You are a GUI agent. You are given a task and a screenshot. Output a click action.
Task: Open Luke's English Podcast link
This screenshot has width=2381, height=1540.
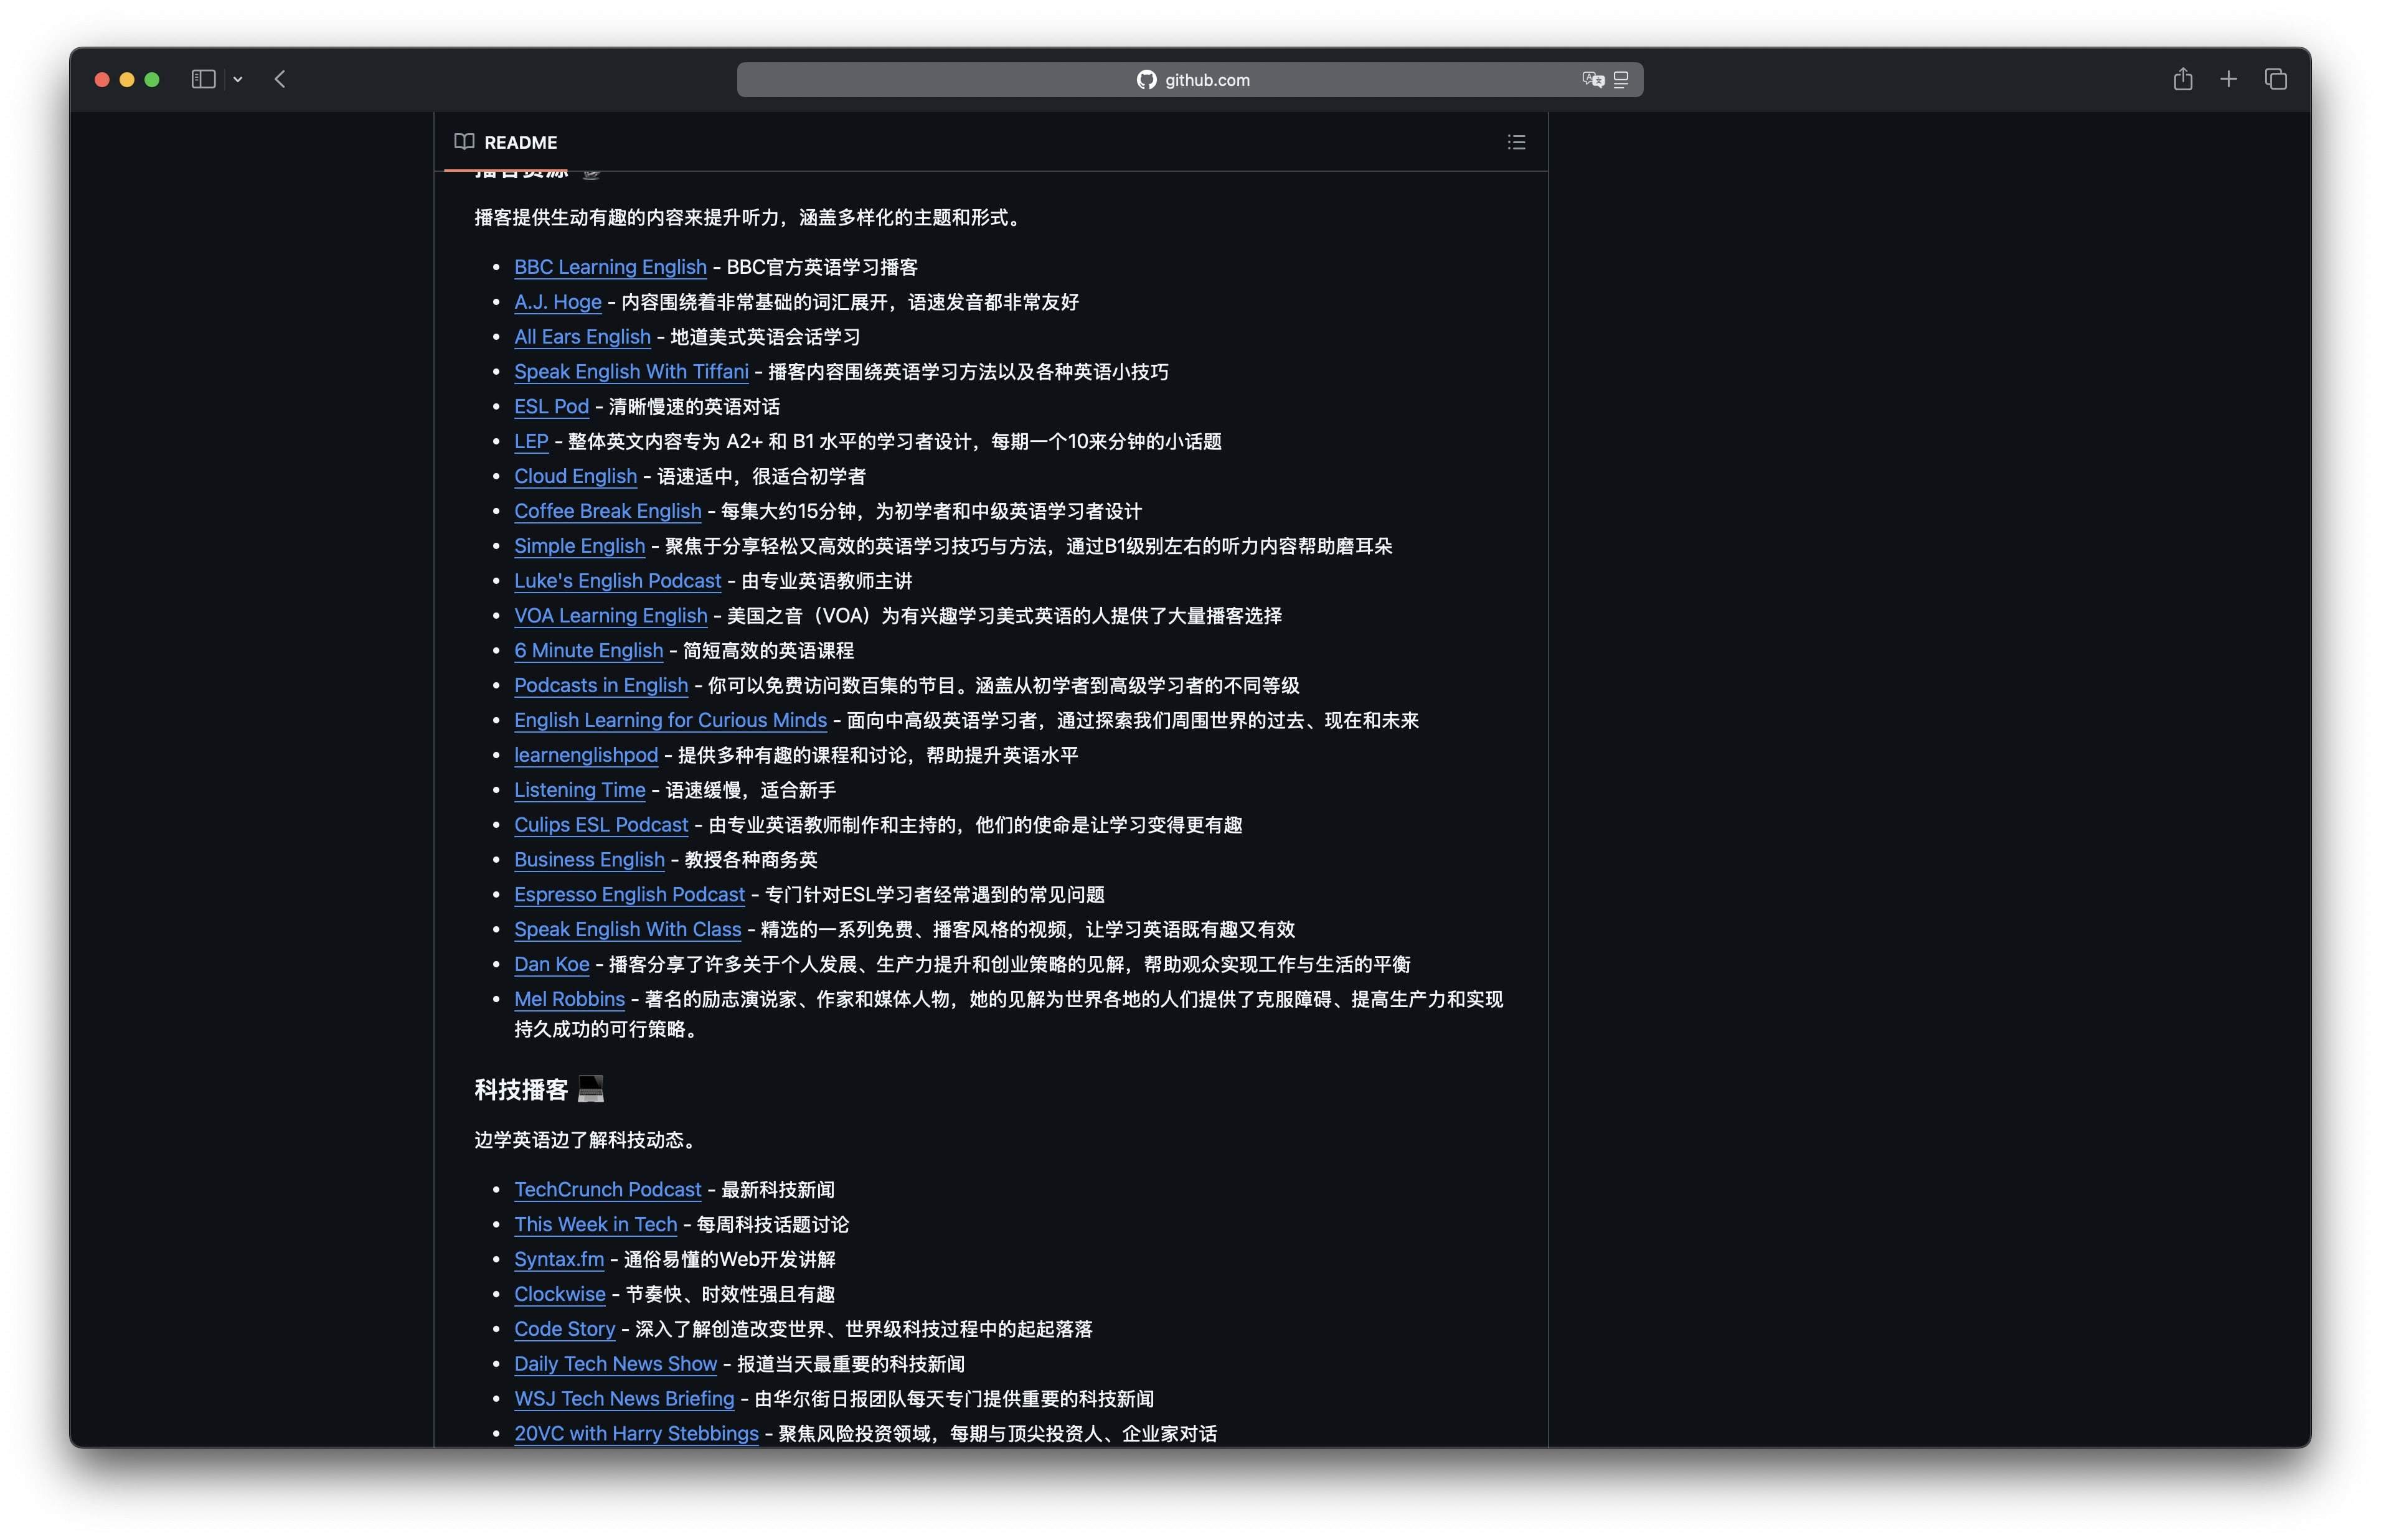(x=617, y=581)
